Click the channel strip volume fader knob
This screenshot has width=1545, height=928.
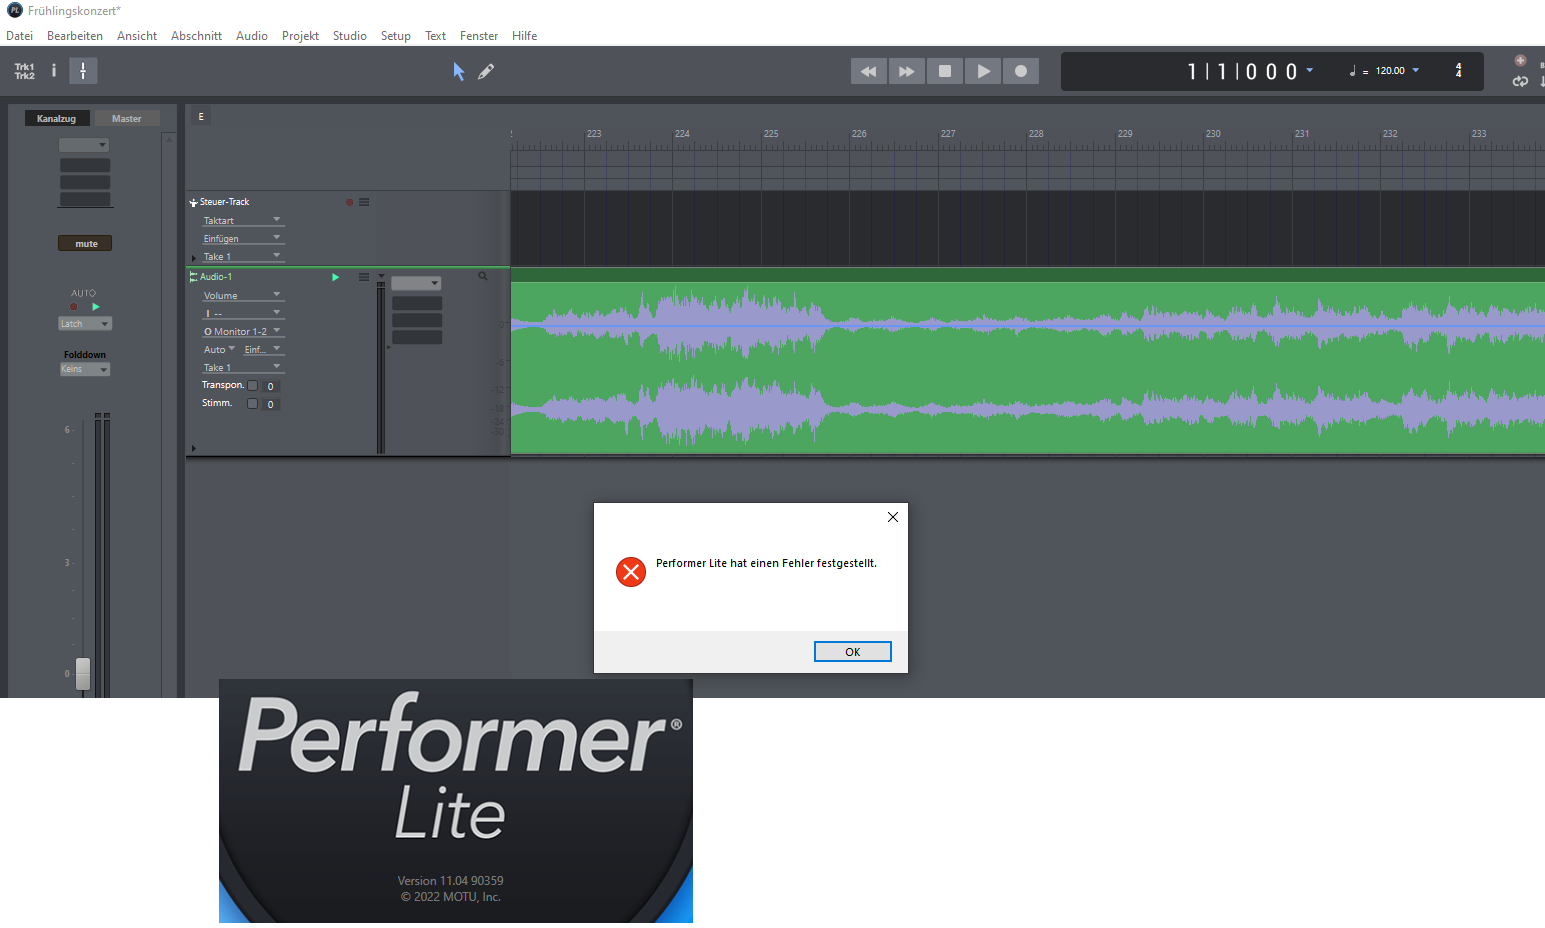(83, 673)
